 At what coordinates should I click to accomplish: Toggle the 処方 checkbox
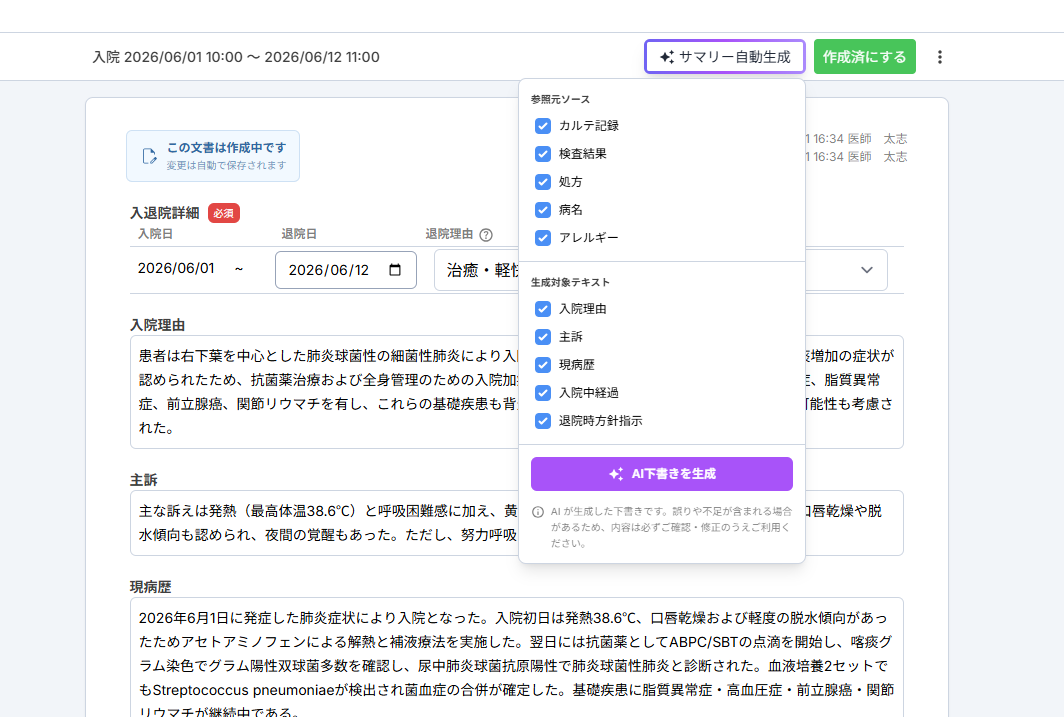543,182
